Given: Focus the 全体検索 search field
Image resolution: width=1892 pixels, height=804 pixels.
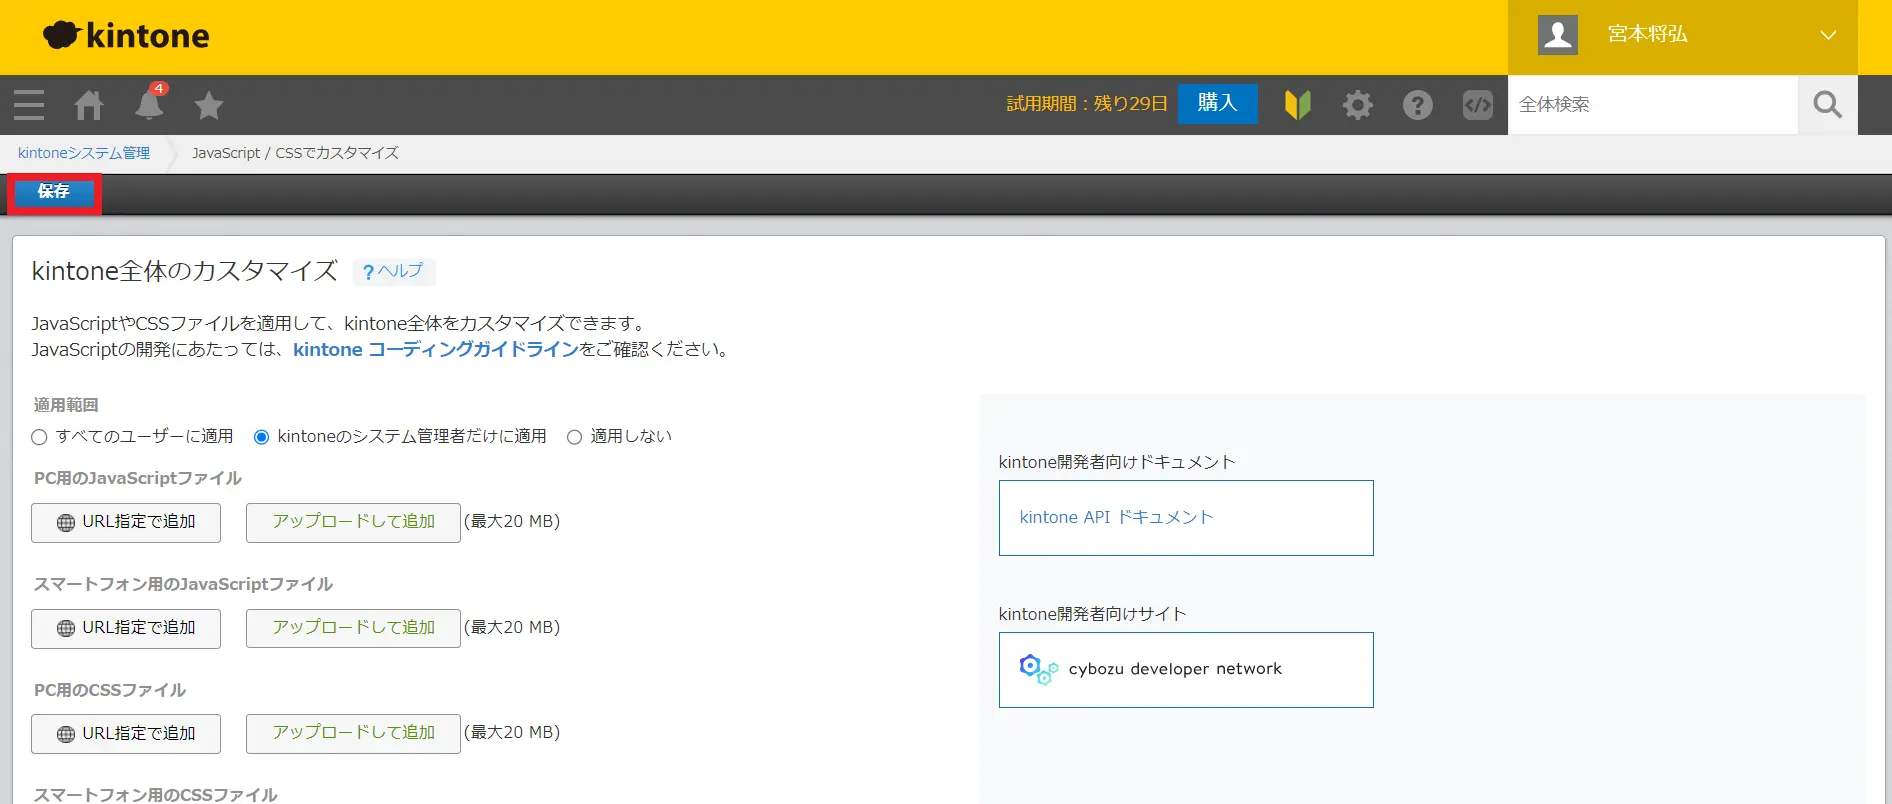Looking at the screenshot, I should [1652, 104].
